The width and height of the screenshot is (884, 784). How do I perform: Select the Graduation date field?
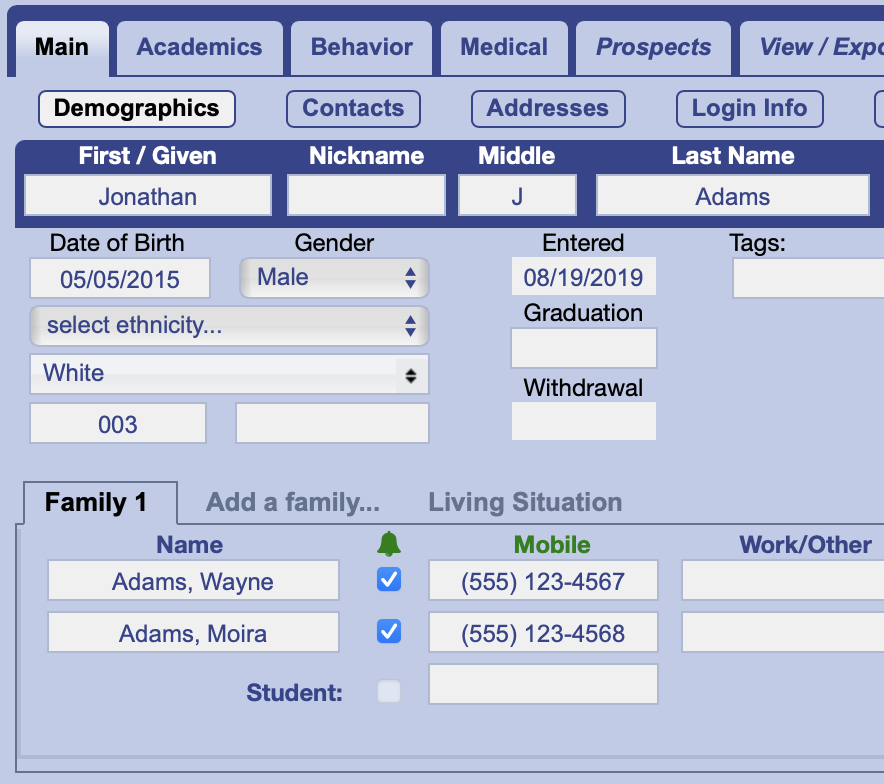point(584,349)
